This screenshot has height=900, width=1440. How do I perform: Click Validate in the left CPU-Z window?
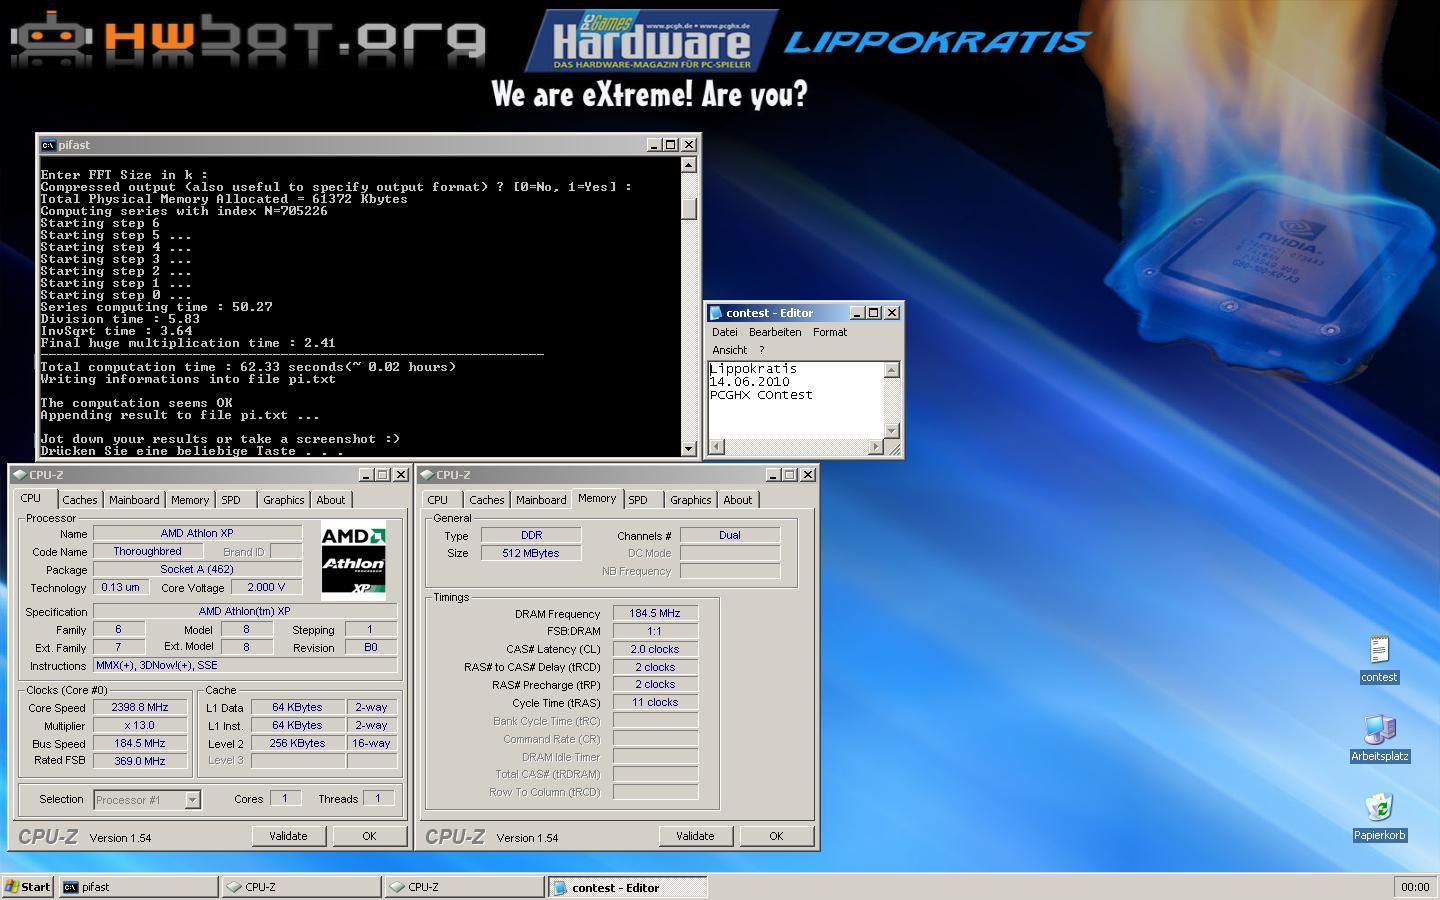click(x=288, y=836)
